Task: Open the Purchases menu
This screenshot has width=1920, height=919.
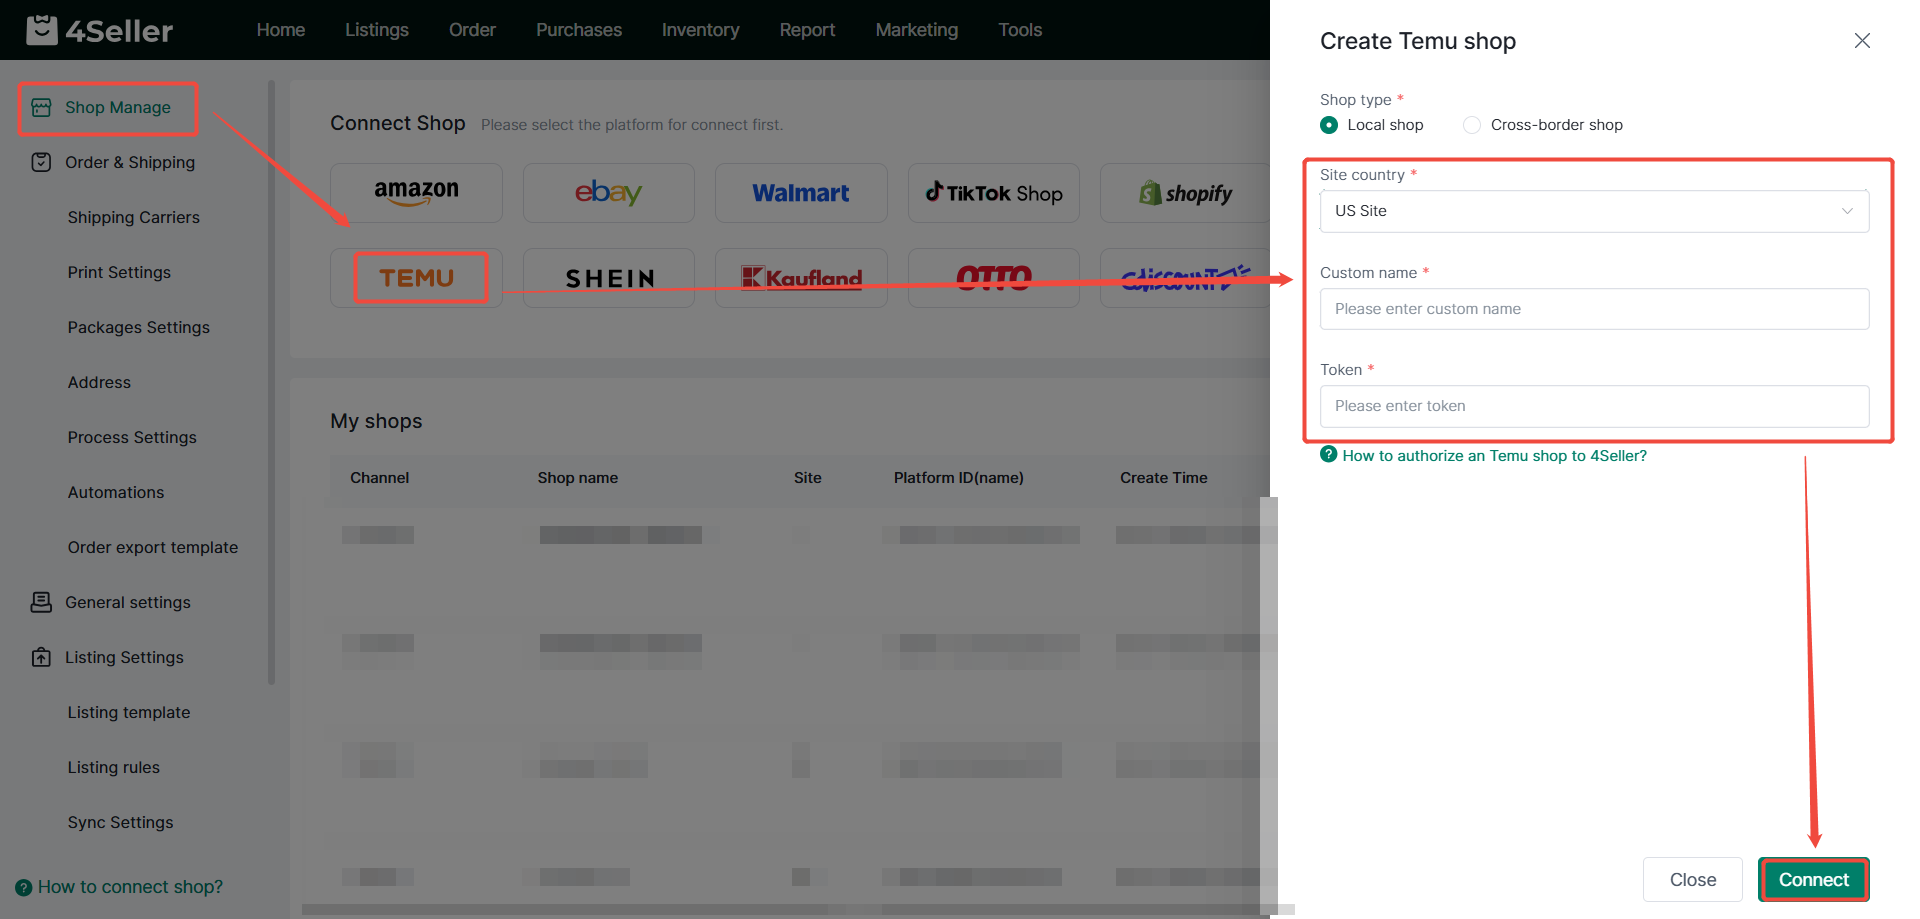Action: point(579,30)
